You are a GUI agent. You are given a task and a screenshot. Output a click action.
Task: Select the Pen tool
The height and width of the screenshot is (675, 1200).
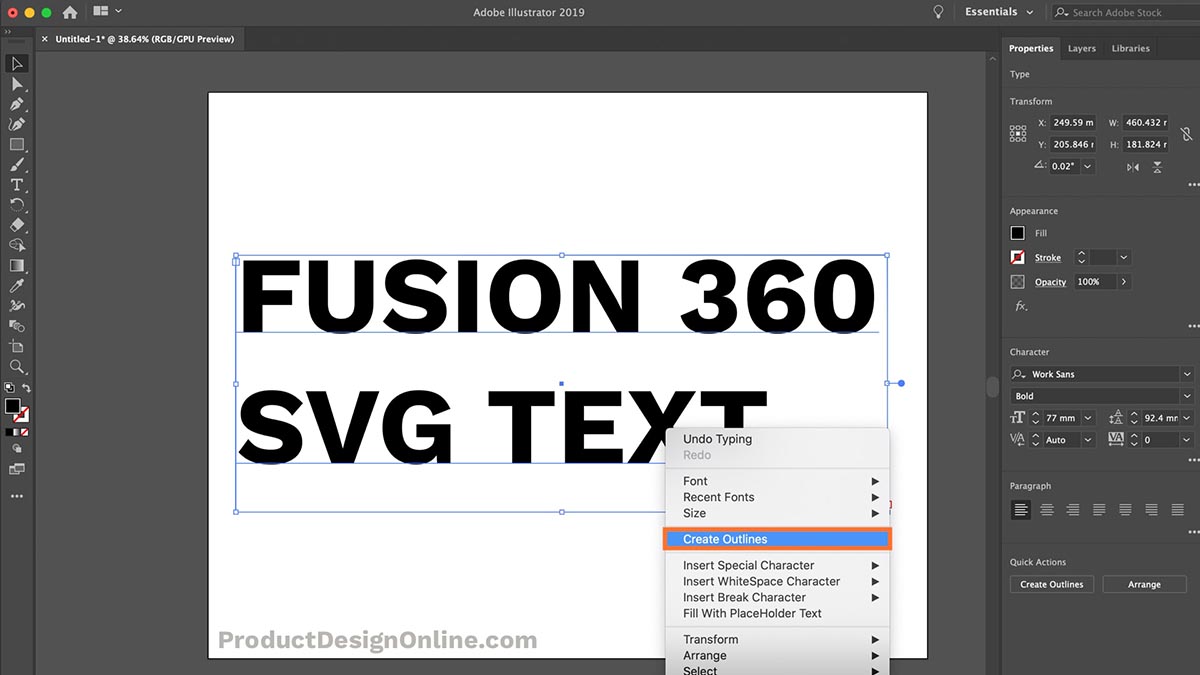pos(17,104)
